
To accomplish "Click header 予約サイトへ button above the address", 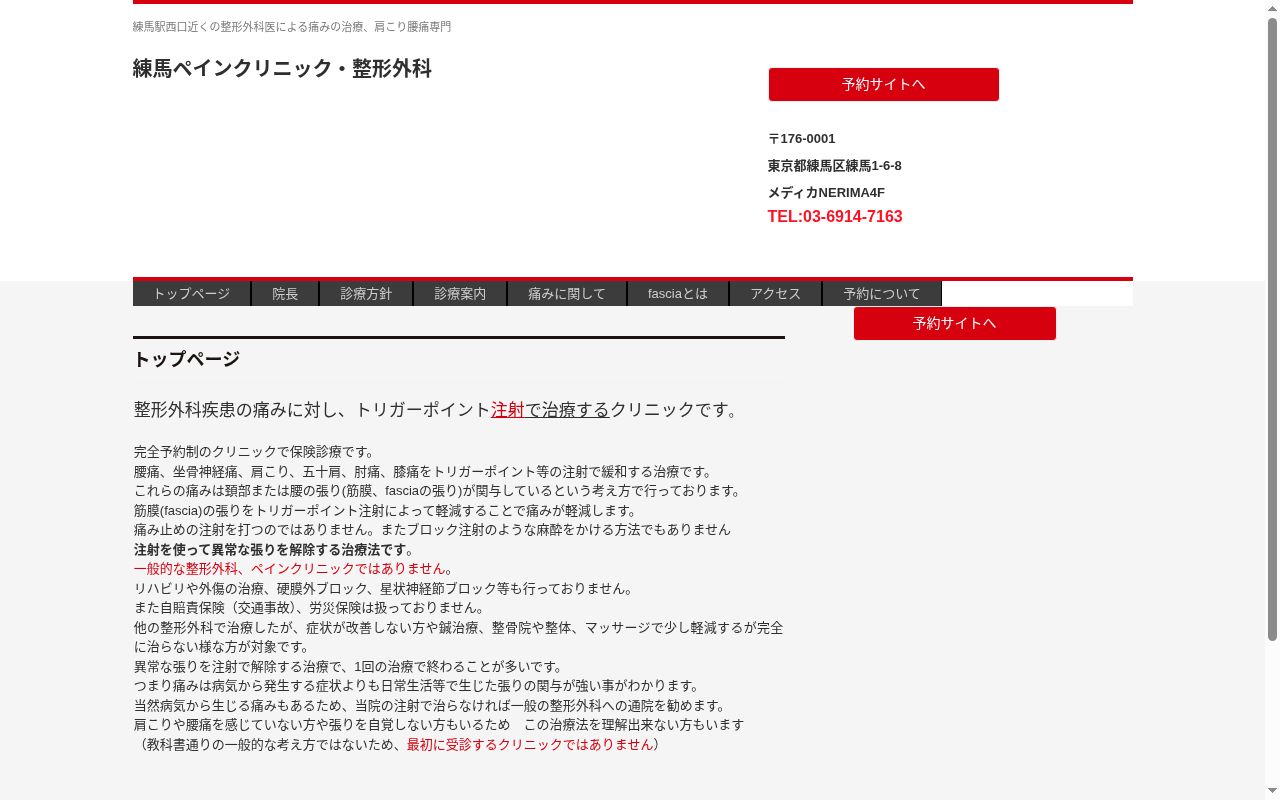I will click(x=884, y=84).
